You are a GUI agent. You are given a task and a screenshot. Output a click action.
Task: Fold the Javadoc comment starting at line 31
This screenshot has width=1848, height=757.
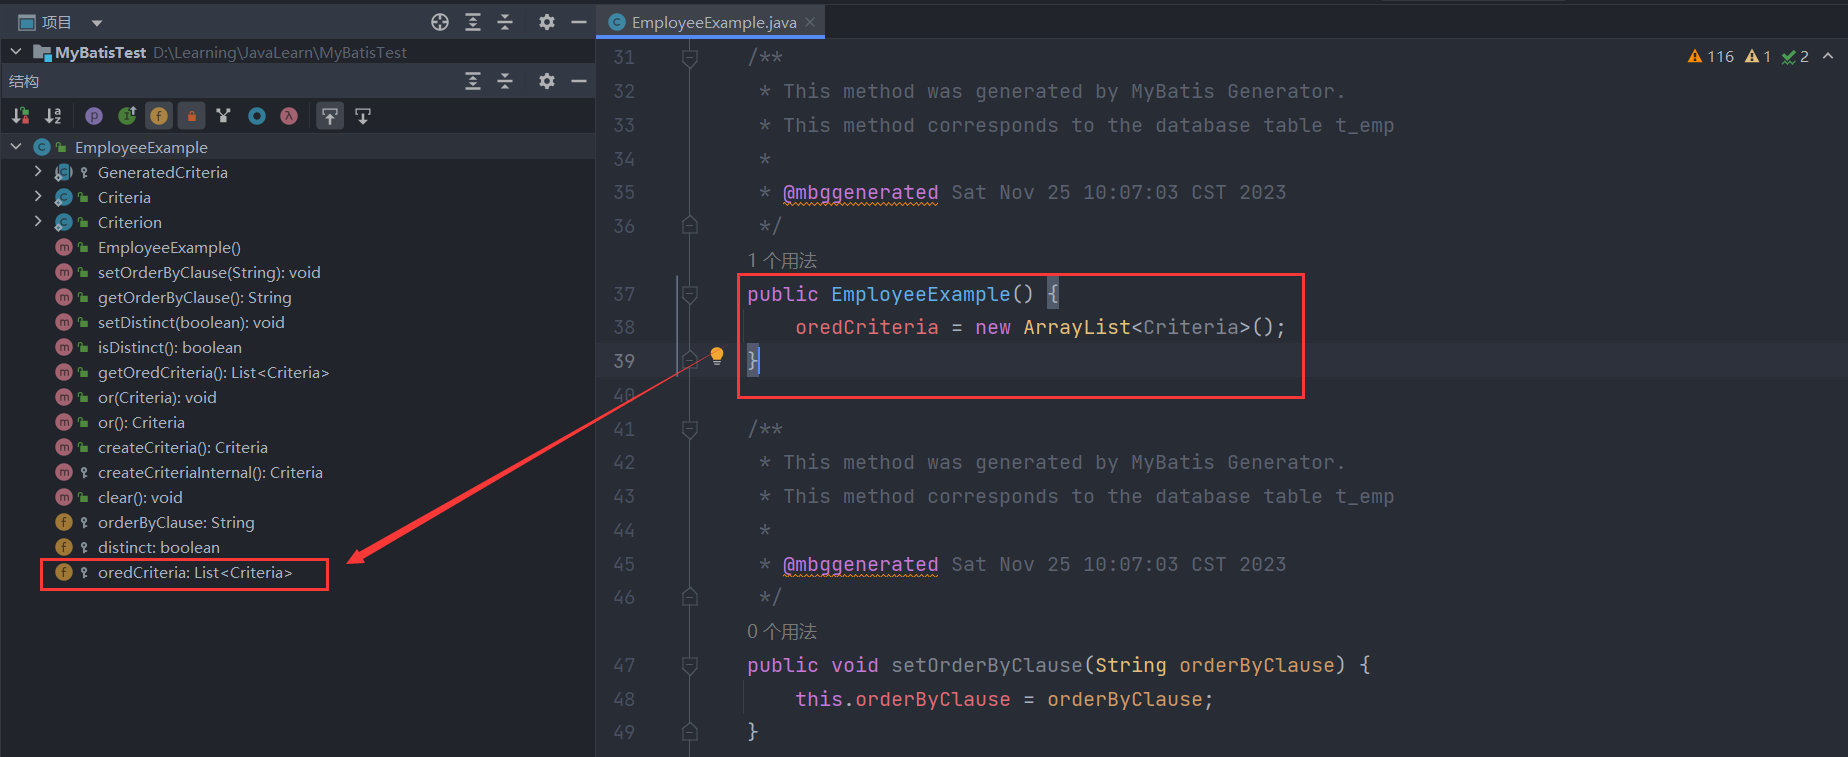point(689,58)
